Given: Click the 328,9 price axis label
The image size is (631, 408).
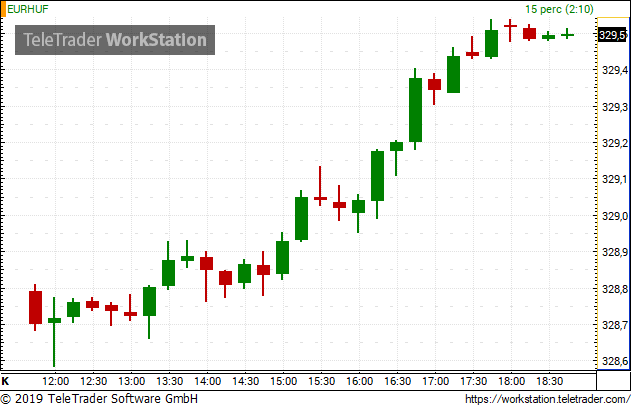Looking at the screenshot, I should [615, 252].
